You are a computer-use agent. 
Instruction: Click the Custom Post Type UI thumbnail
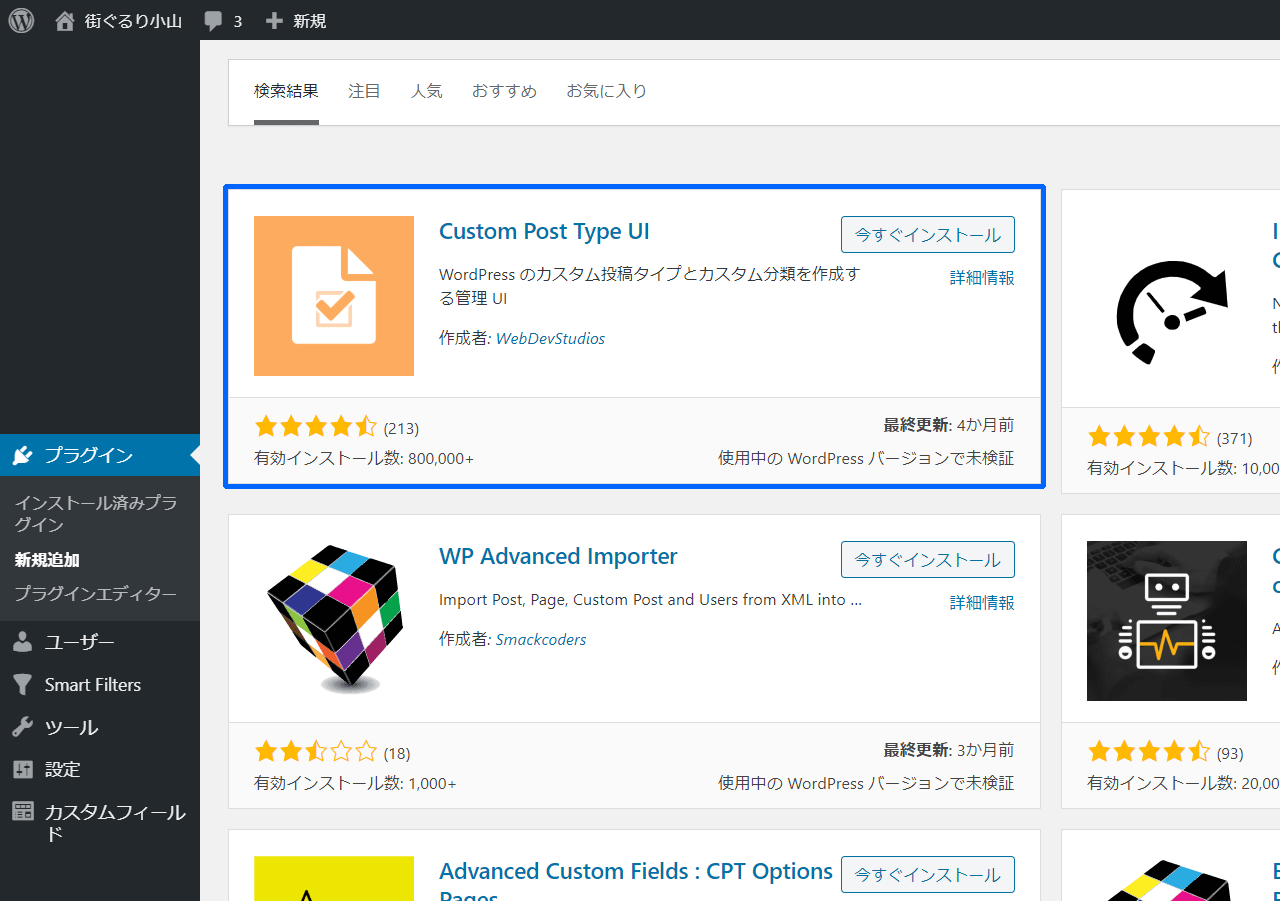click(x=334, y=296)
